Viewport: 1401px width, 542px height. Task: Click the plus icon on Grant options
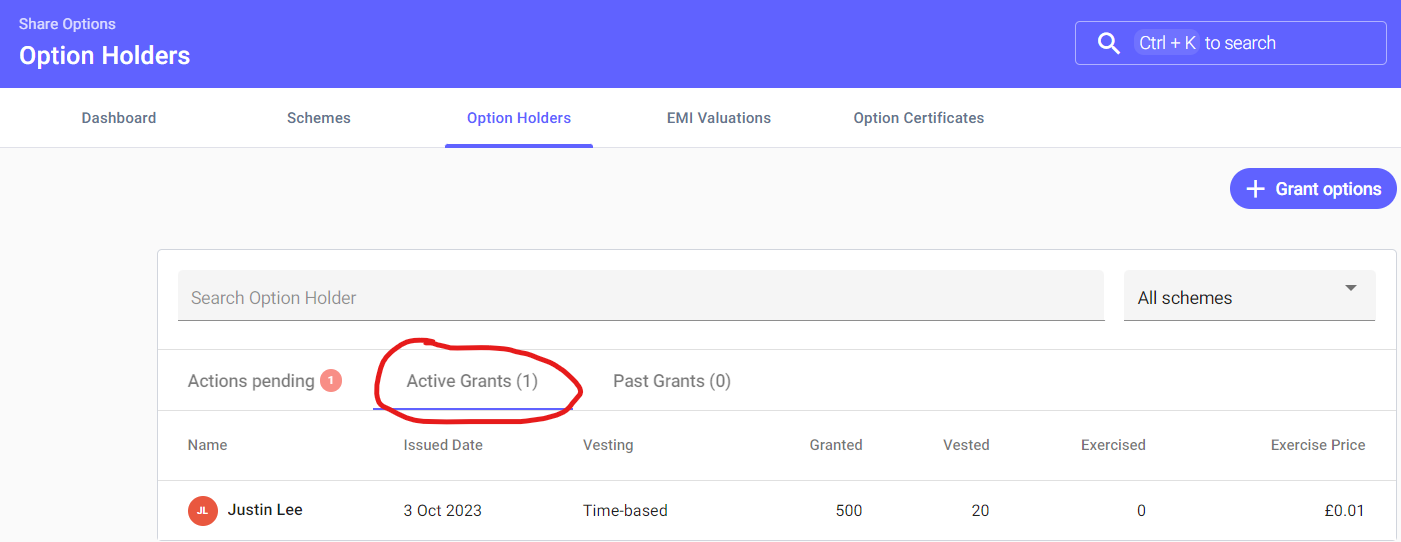(x=1255, y=189)
